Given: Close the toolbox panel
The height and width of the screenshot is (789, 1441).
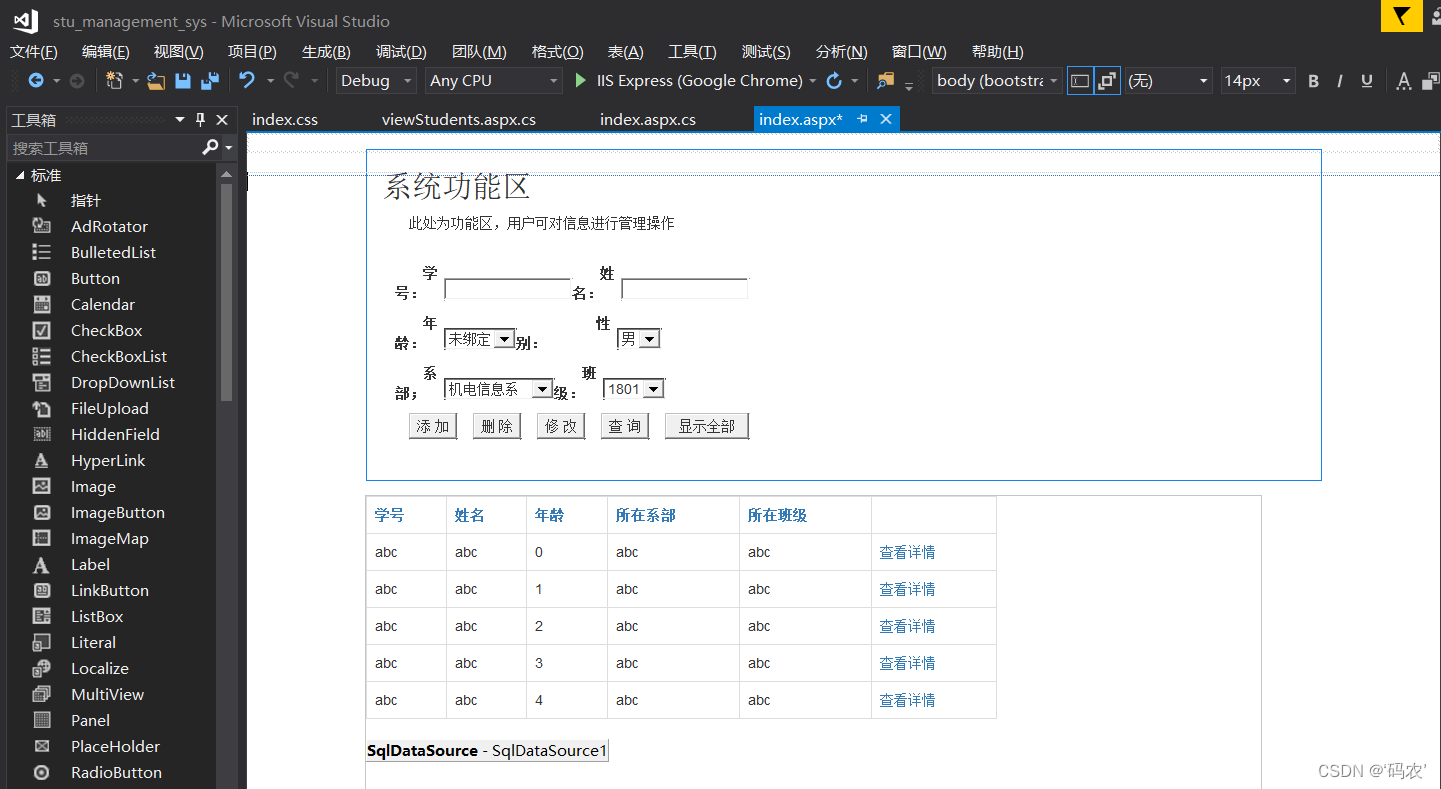Looking at the screenshot, I should (x=222, y=120).
